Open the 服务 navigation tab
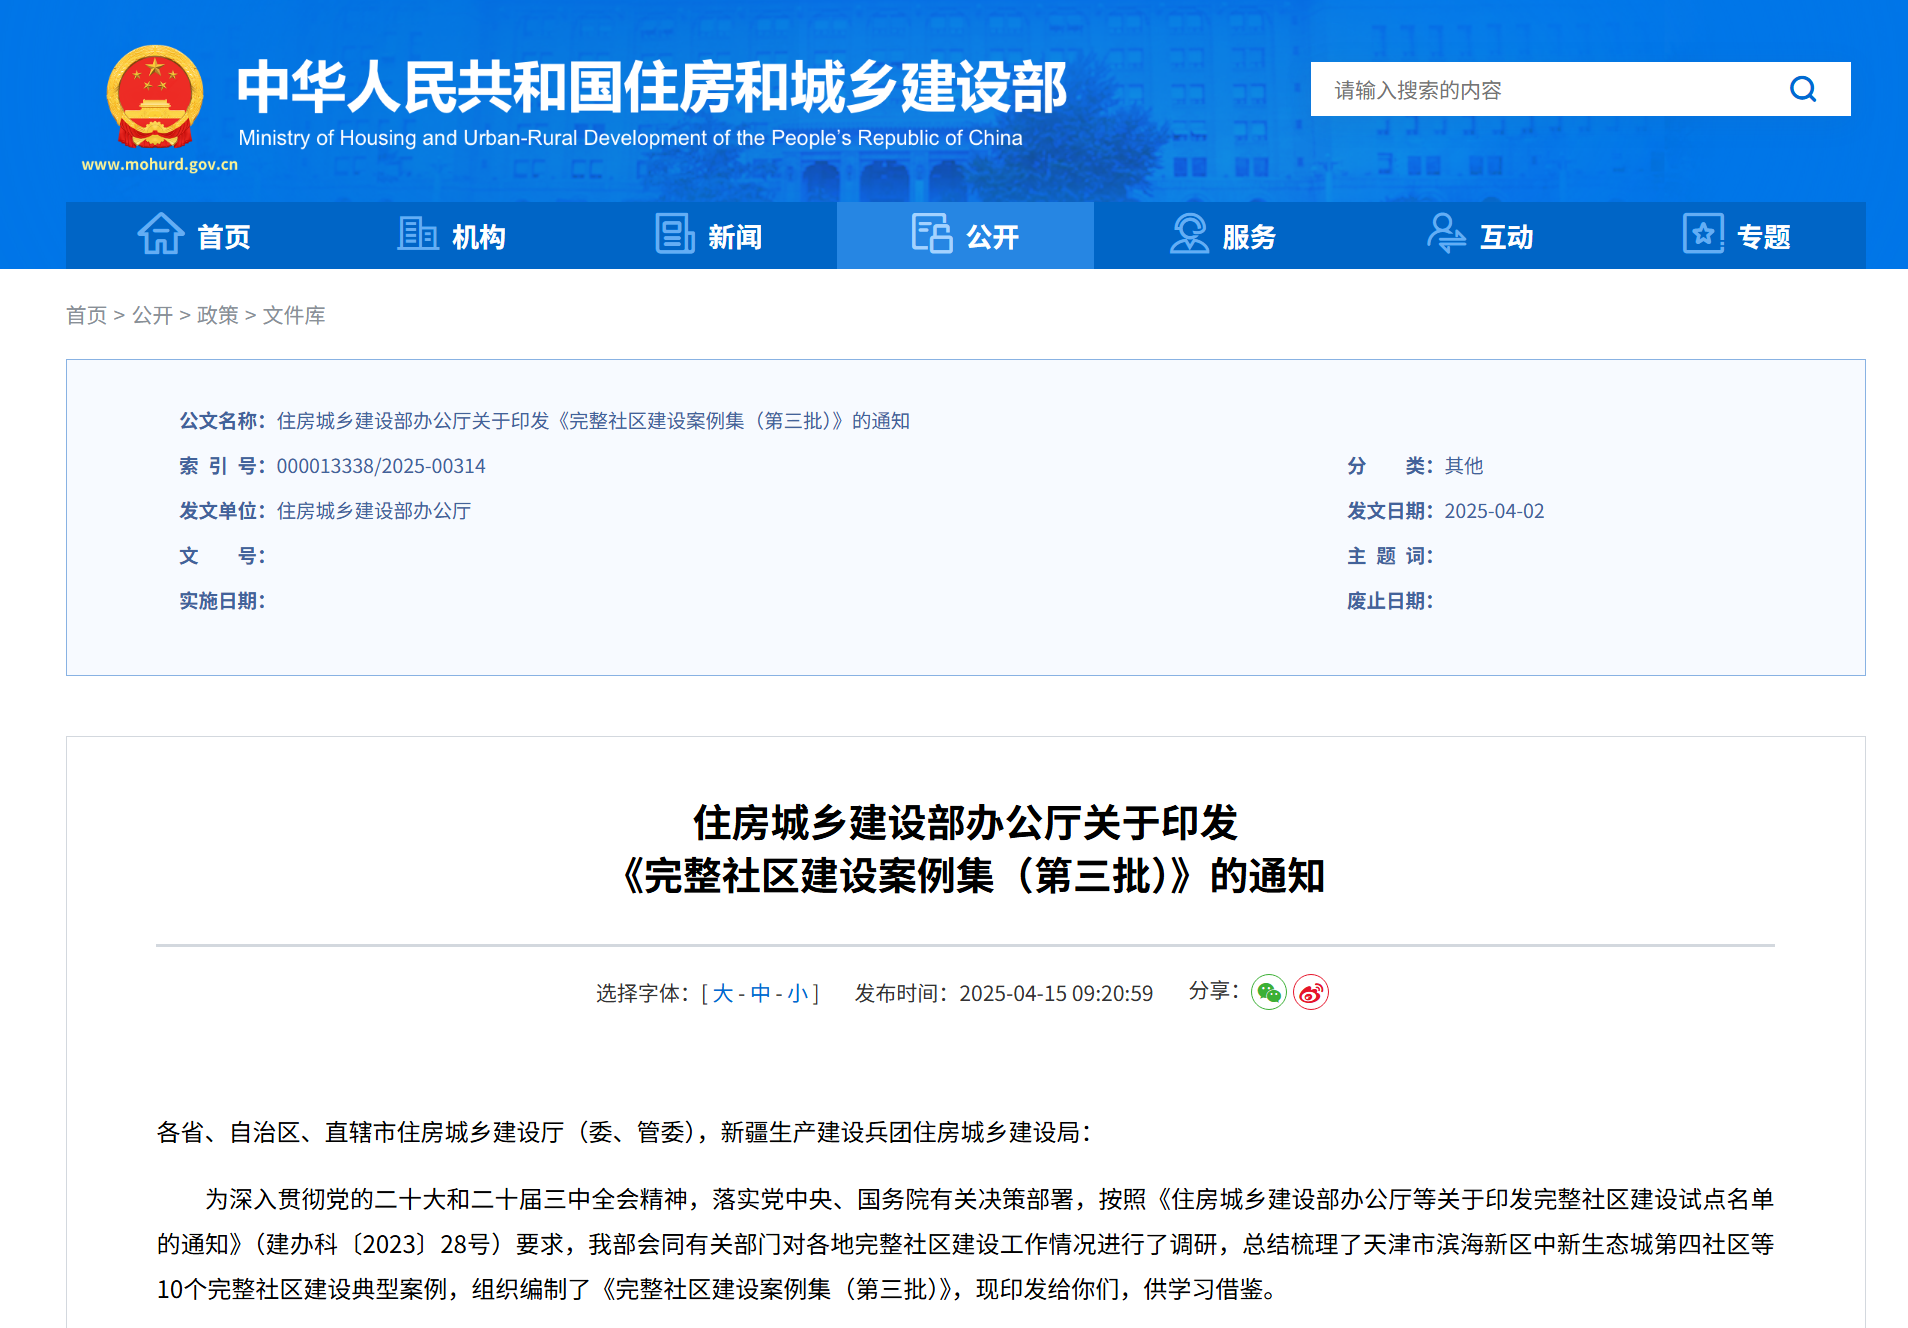The width and height of the screenshot is (1908, 1328). (1222, 236)
